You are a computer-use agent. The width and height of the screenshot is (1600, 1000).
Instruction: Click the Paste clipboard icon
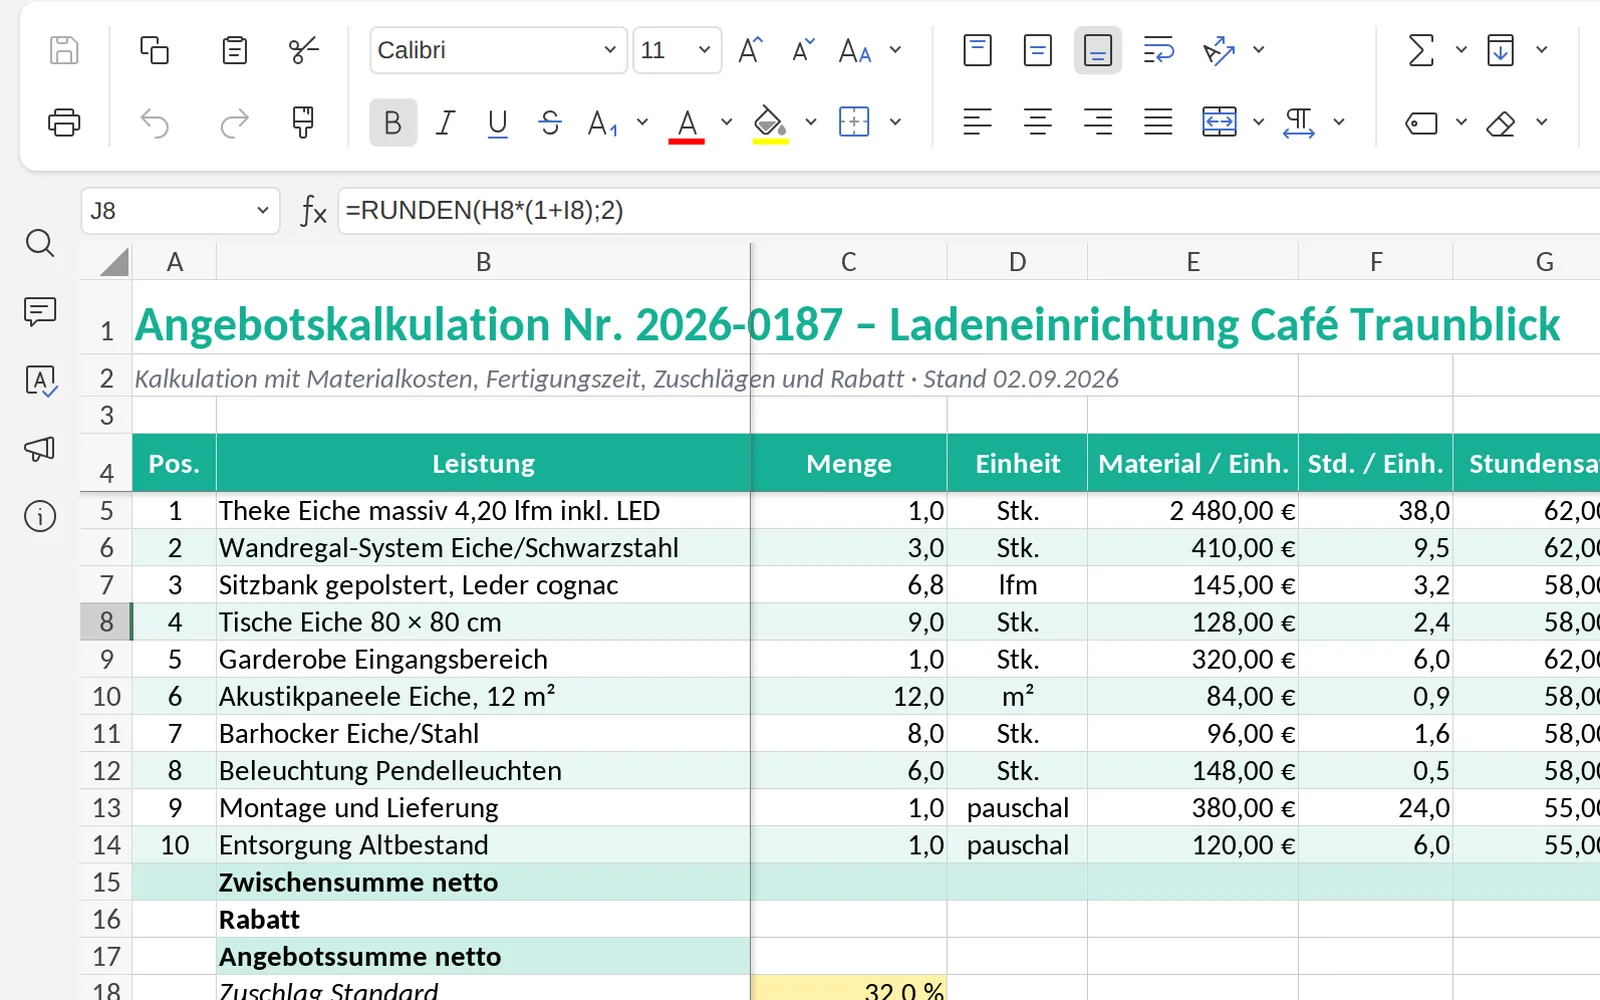pyautogui.click(x=234, y=50)
